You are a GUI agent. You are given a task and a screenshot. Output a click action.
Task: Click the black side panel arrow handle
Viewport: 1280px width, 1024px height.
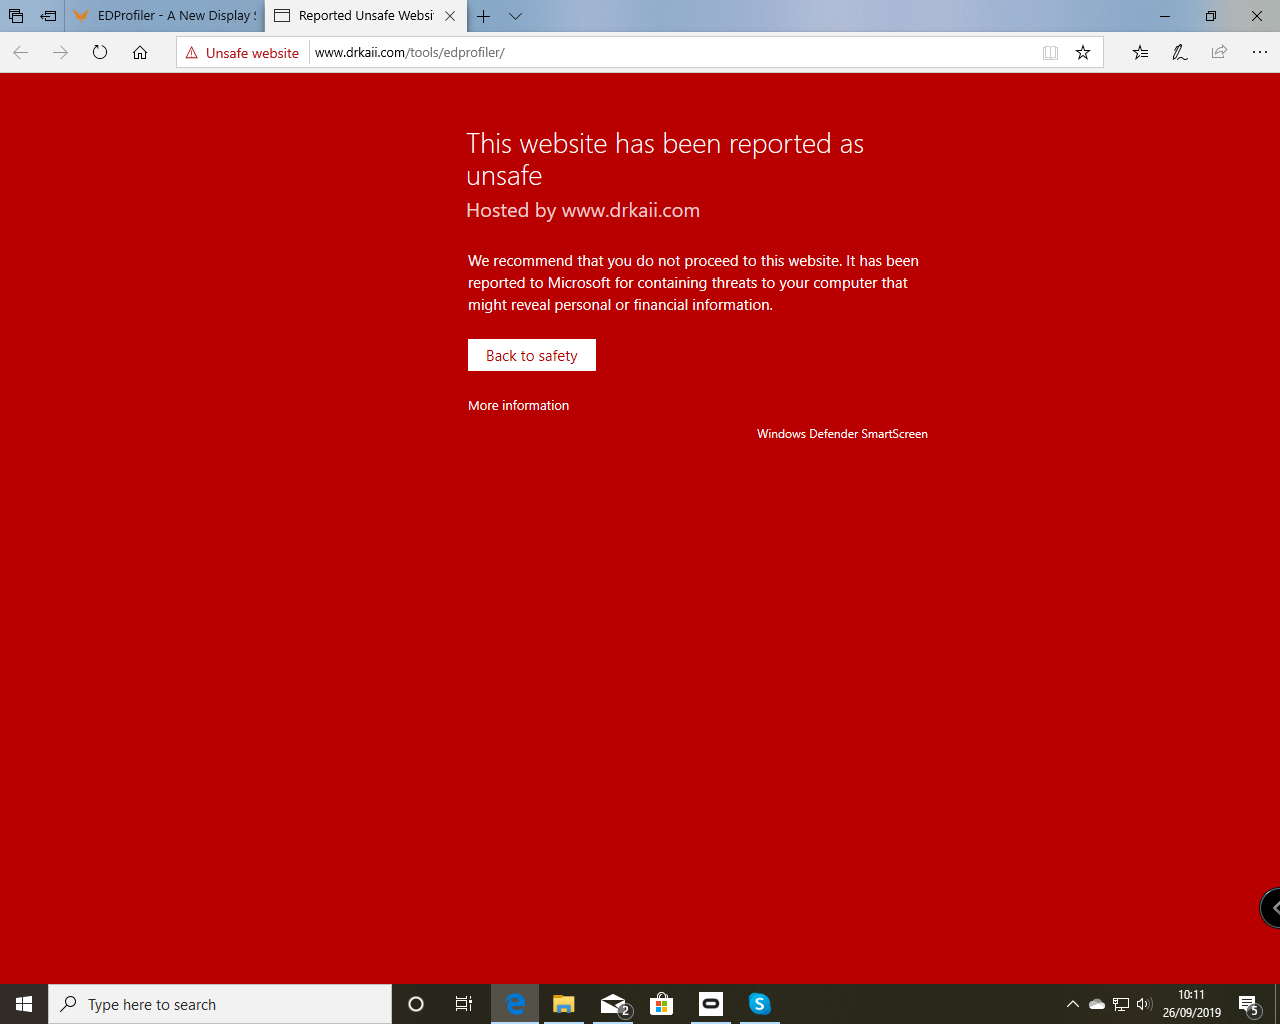click(1271, 908)
